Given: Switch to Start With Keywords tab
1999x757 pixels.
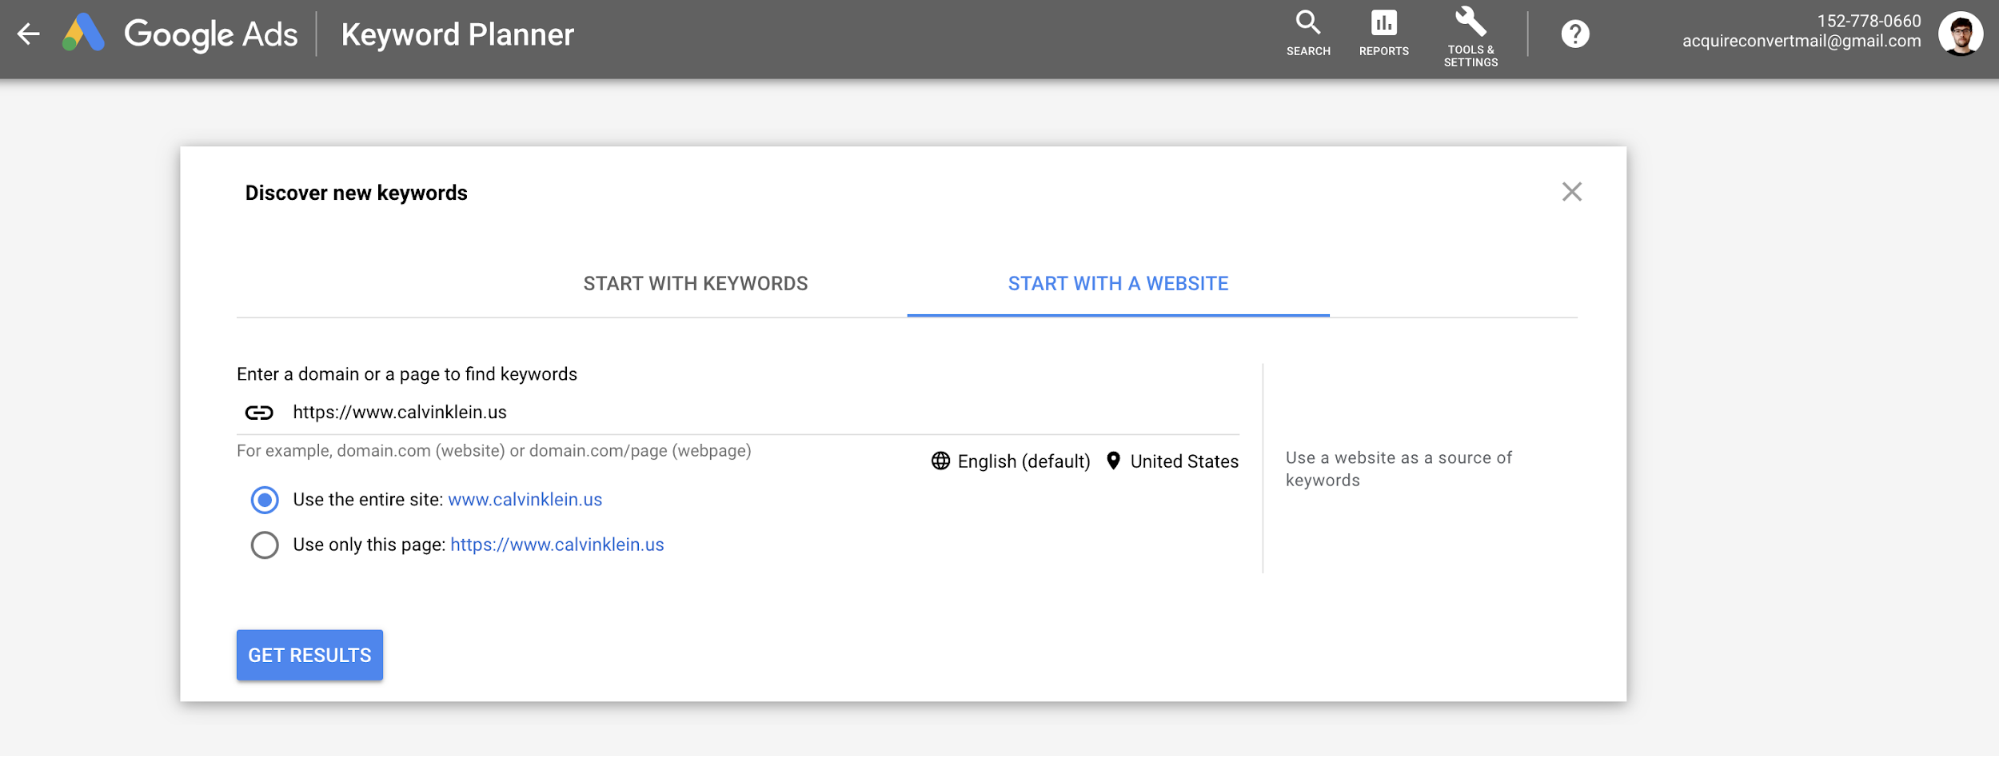Looking at the screenshot, I should pyautogui.click(x=695, y=284).
